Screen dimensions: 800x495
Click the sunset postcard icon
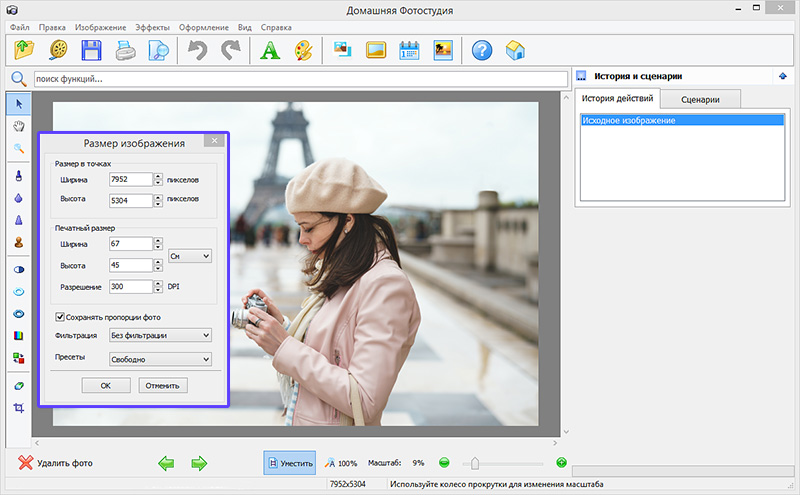click(443, 50)
